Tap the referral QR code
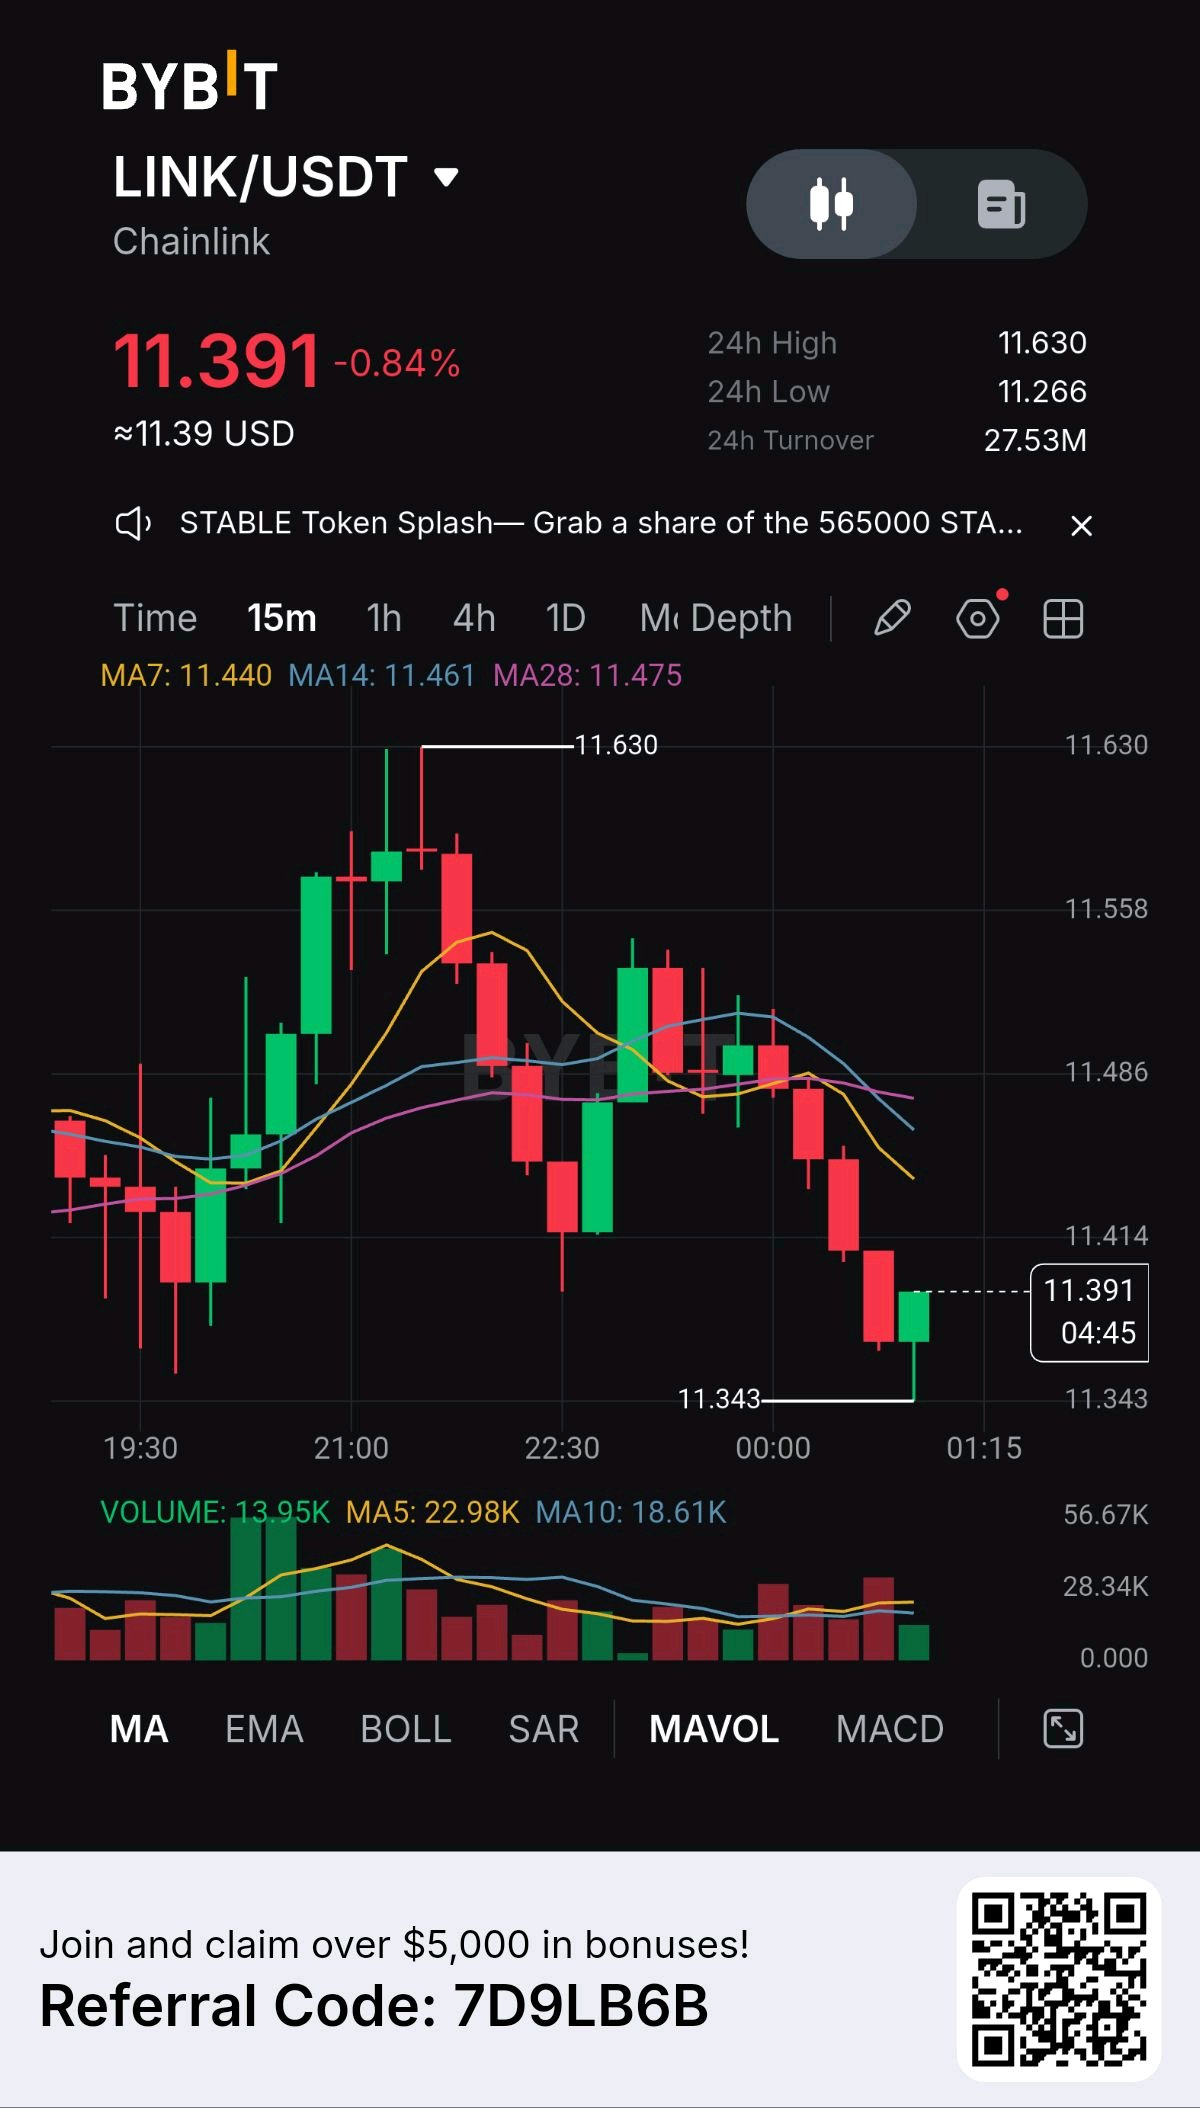This screenshot has height=2108, width=1200. click(x=1059, y=1979)
